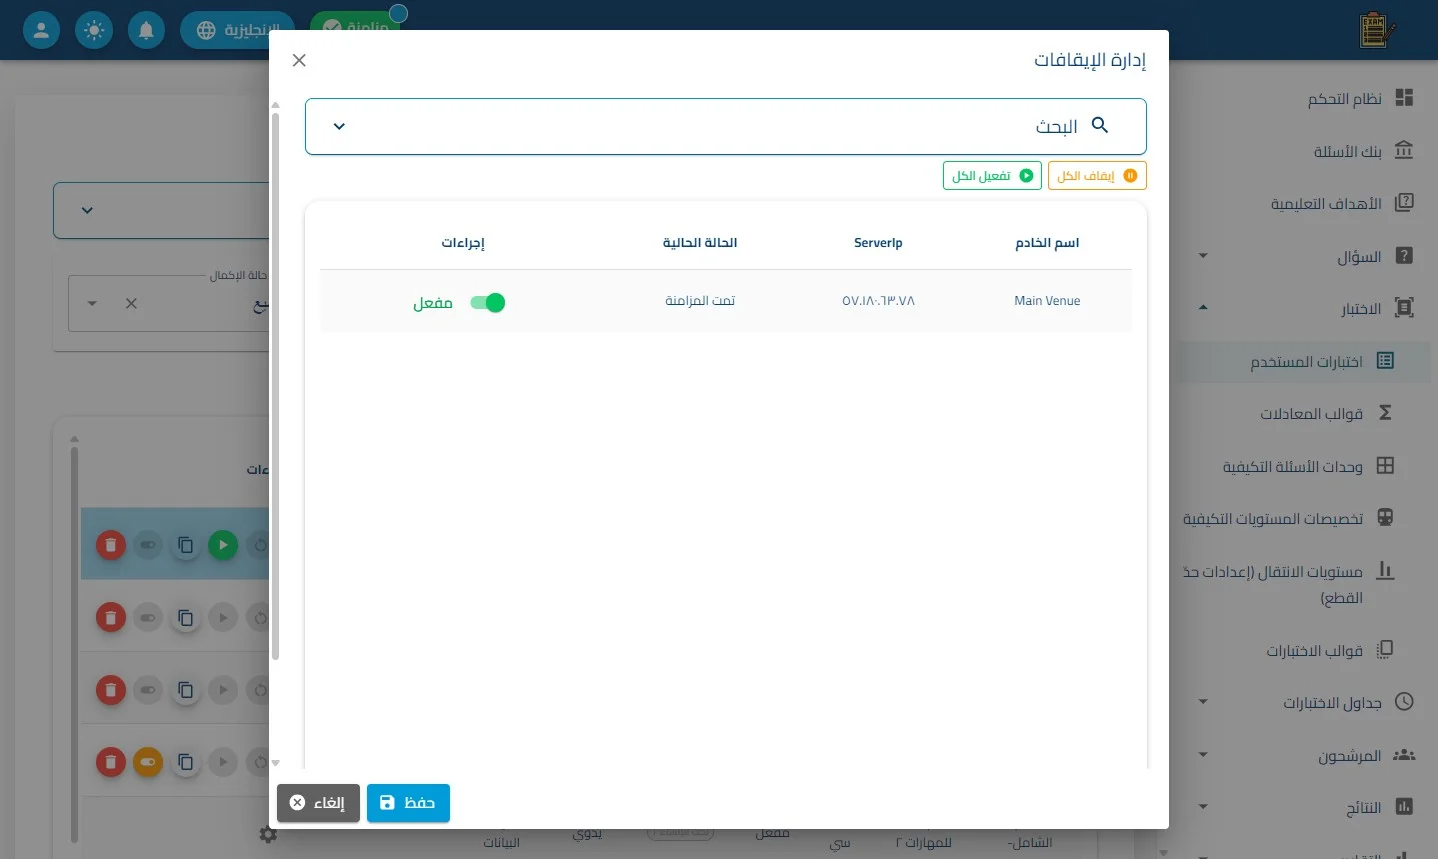Image resolution: width=1438 pixels, height=859 pixels.
Task: Toggle the grey switch in highlighted row
Action: point(148,545)
